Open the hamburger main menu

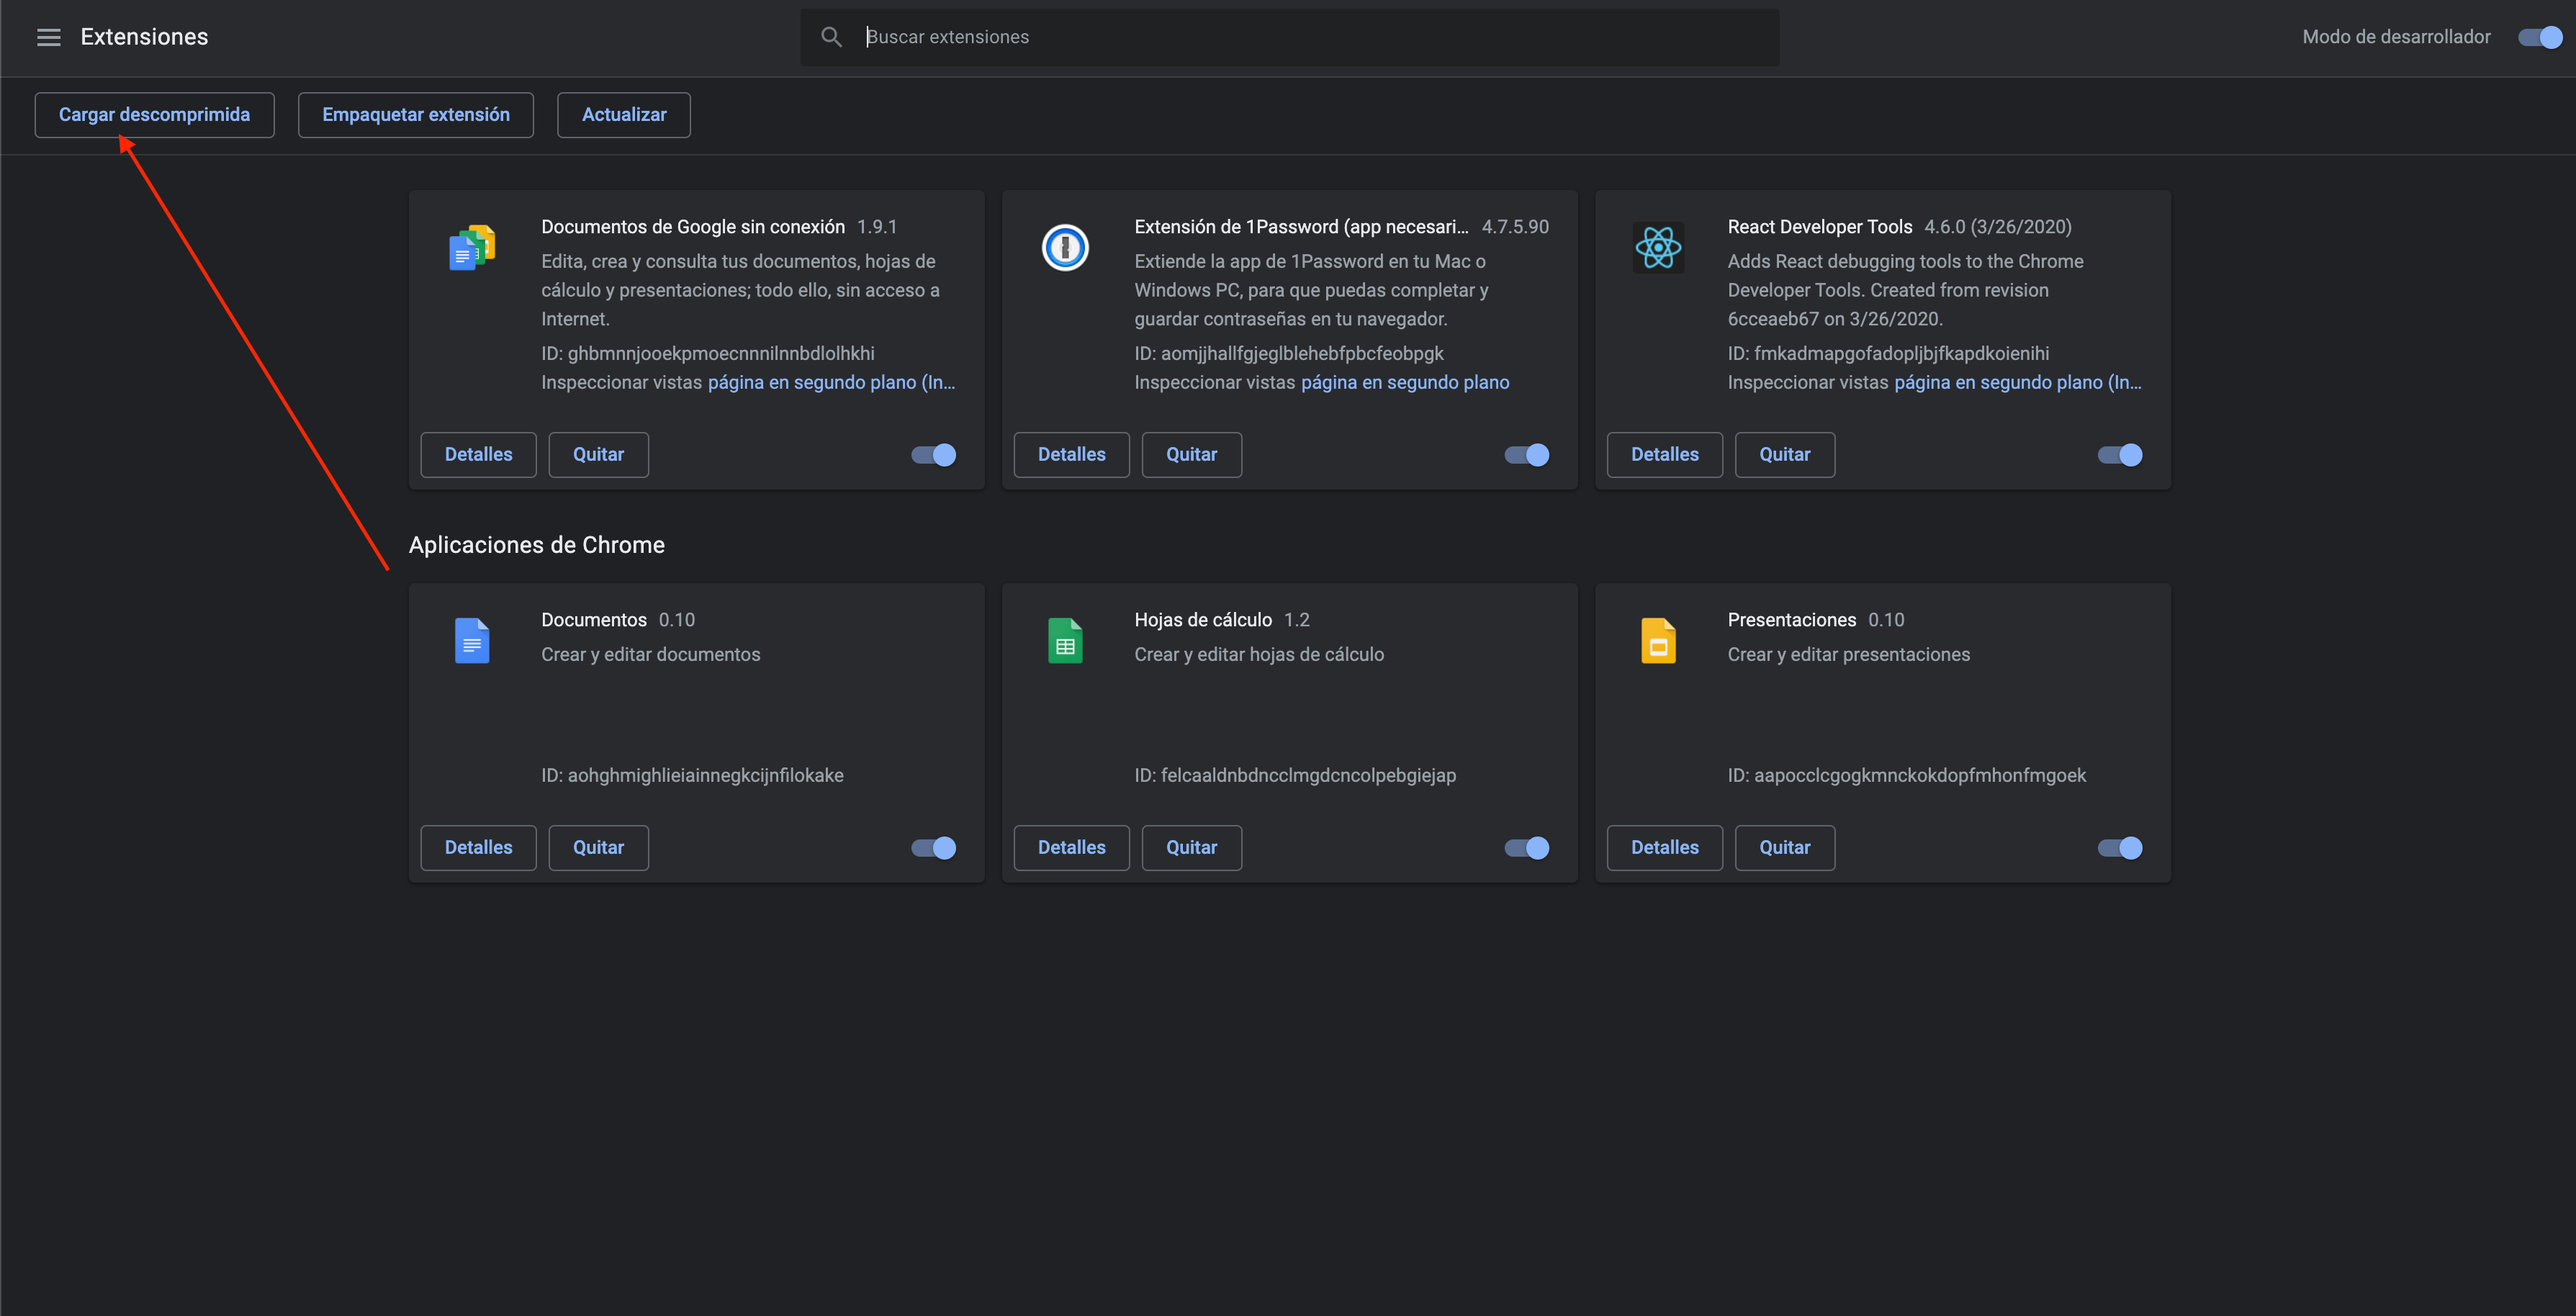[x=48, y=37]
